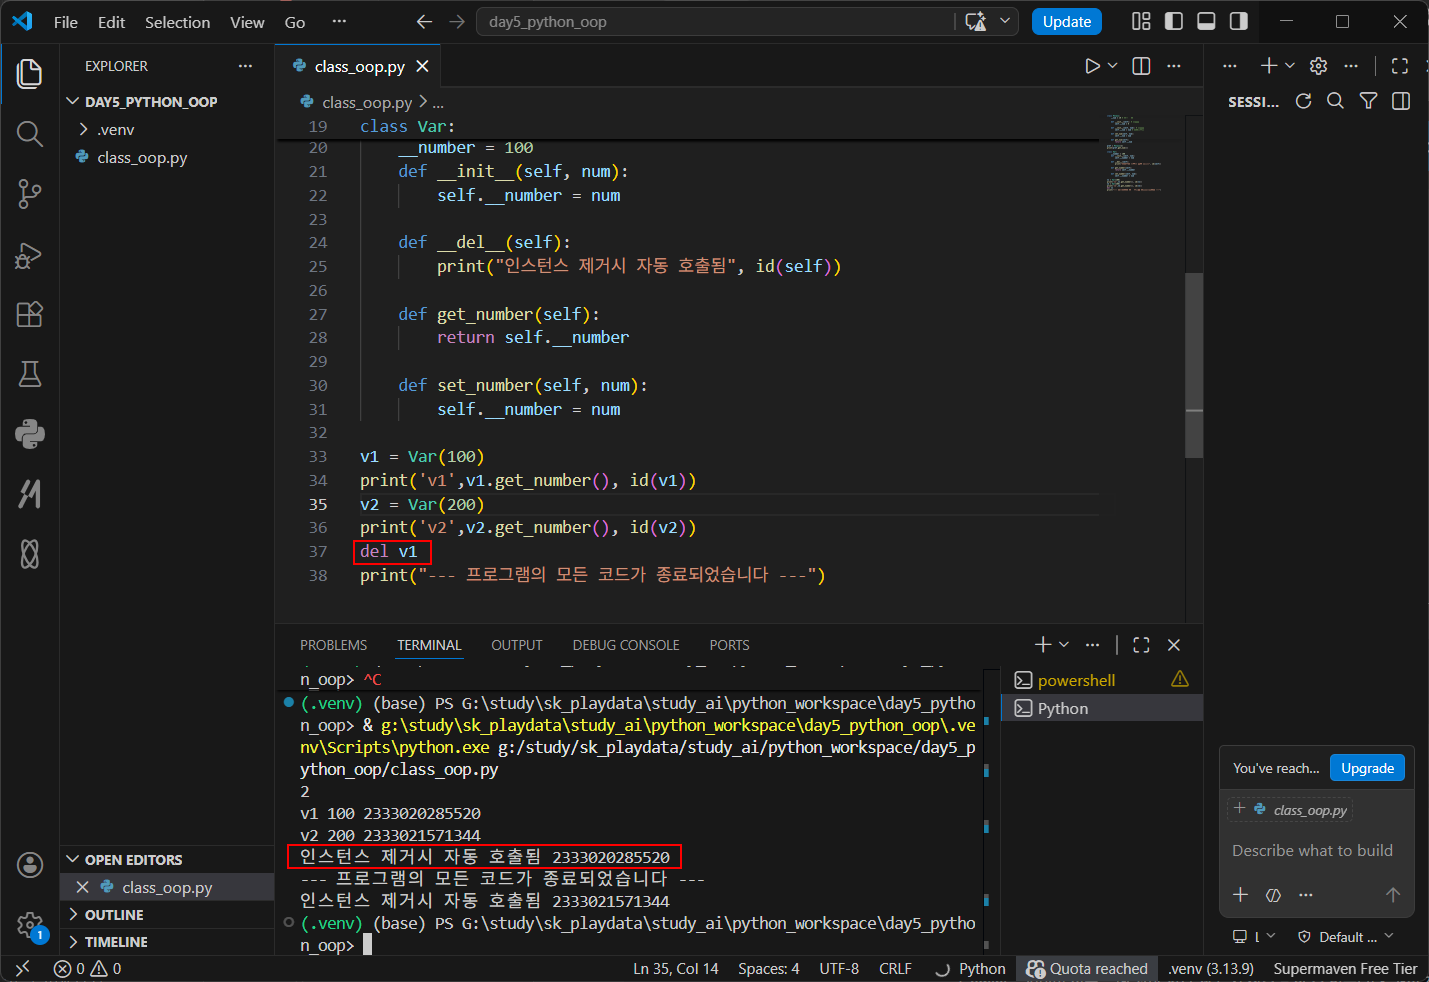Filter sessions using the funnel icon
Screen dimensions: 1429x982
1368,101
